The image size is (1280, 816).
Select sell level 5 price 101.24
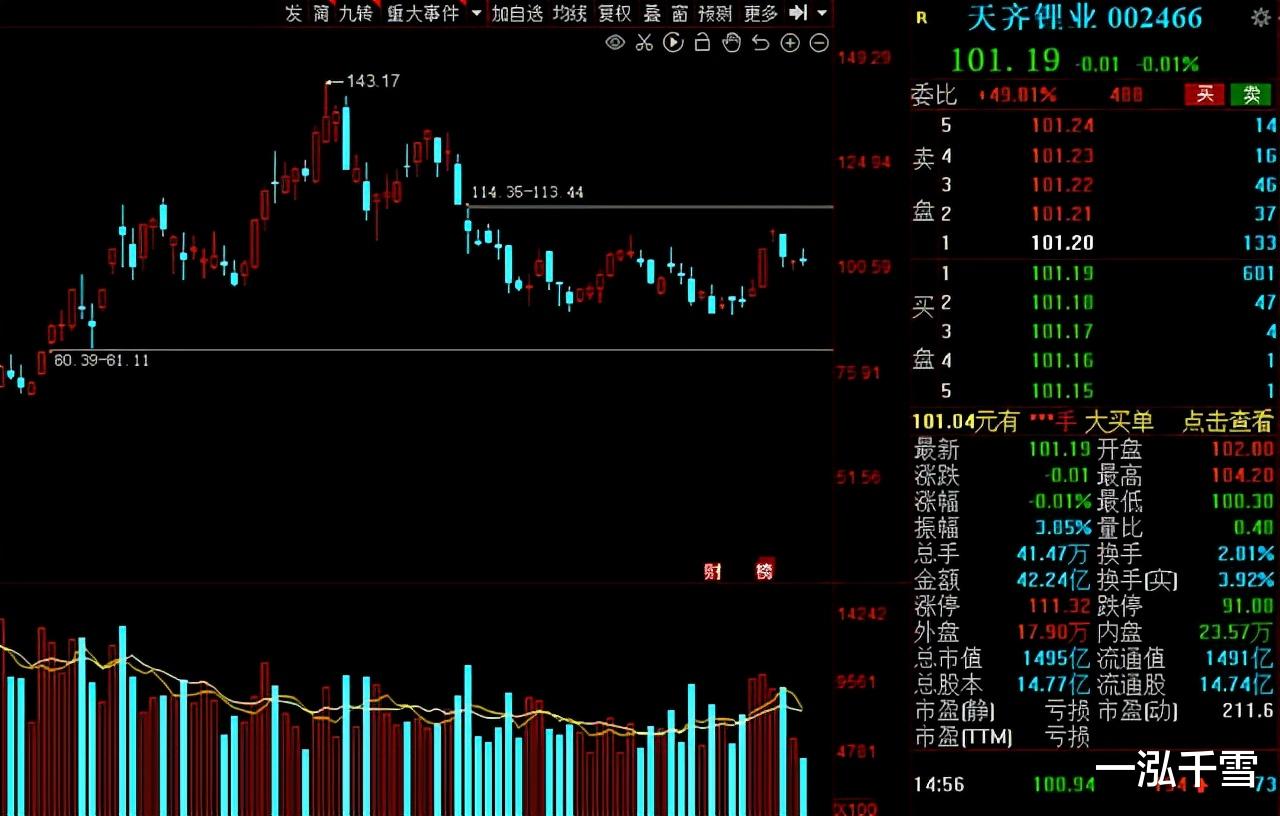[1062, 126]
